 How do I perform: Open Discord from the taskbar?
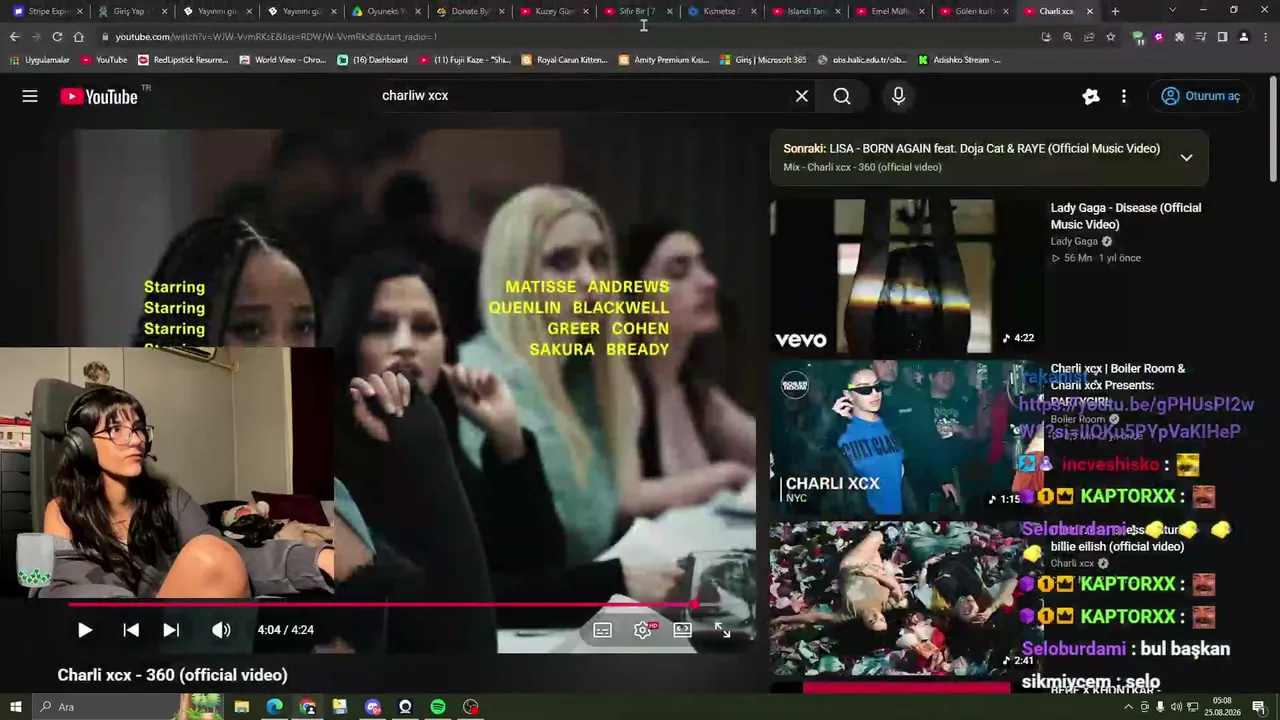373,707
